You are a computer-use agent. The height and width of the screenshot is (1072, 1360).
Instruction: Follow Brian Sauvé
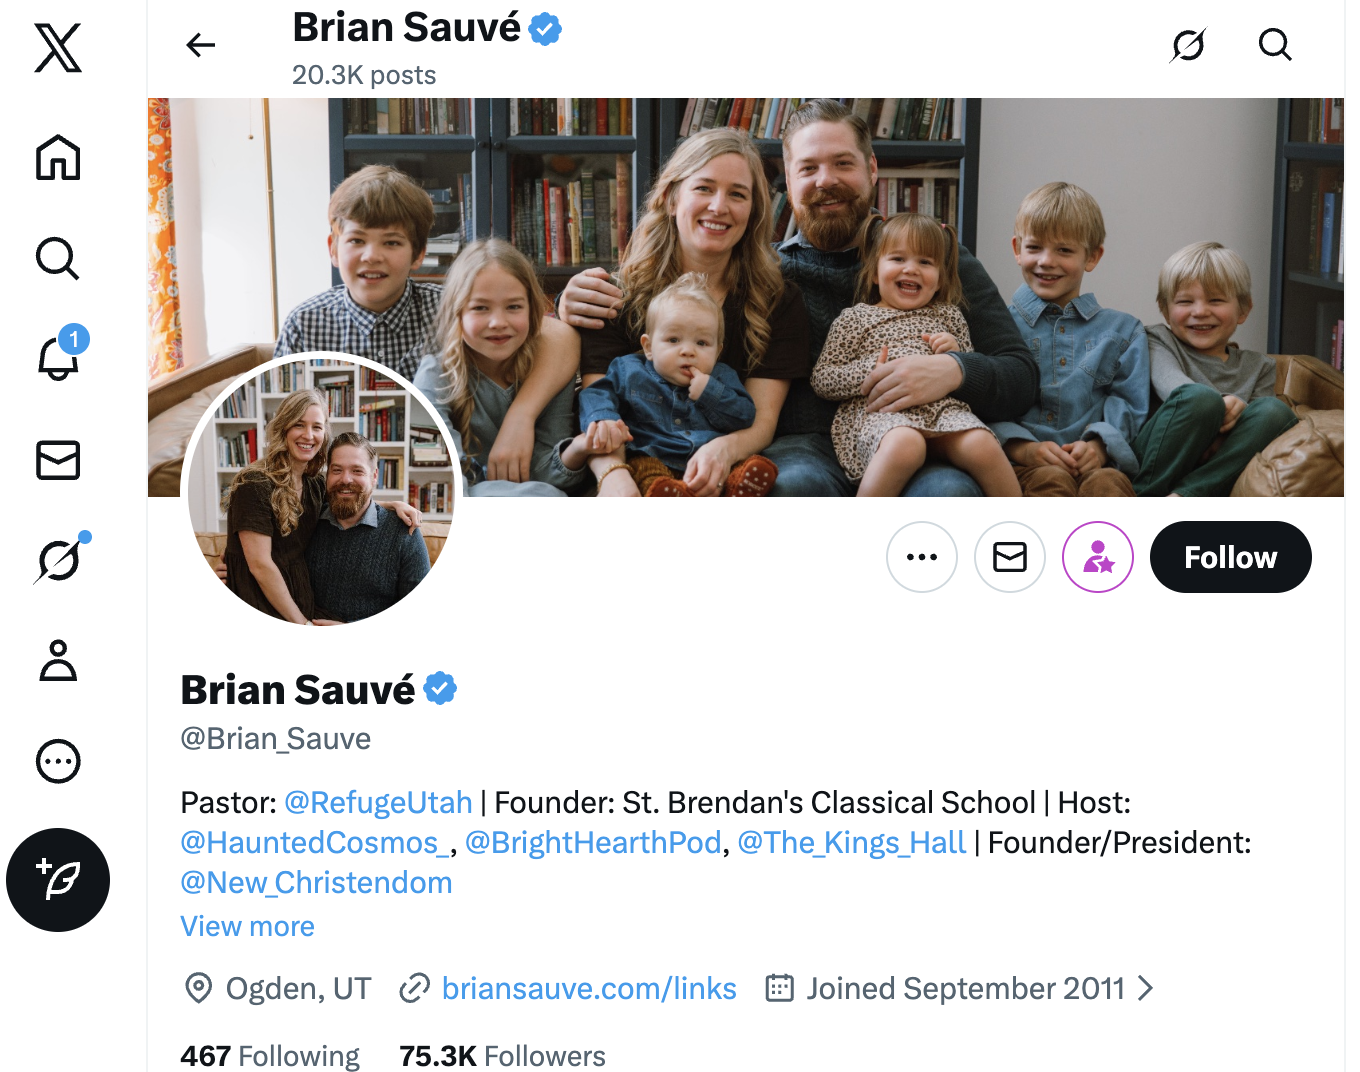pyautogui.click(x=1230, y=557)
